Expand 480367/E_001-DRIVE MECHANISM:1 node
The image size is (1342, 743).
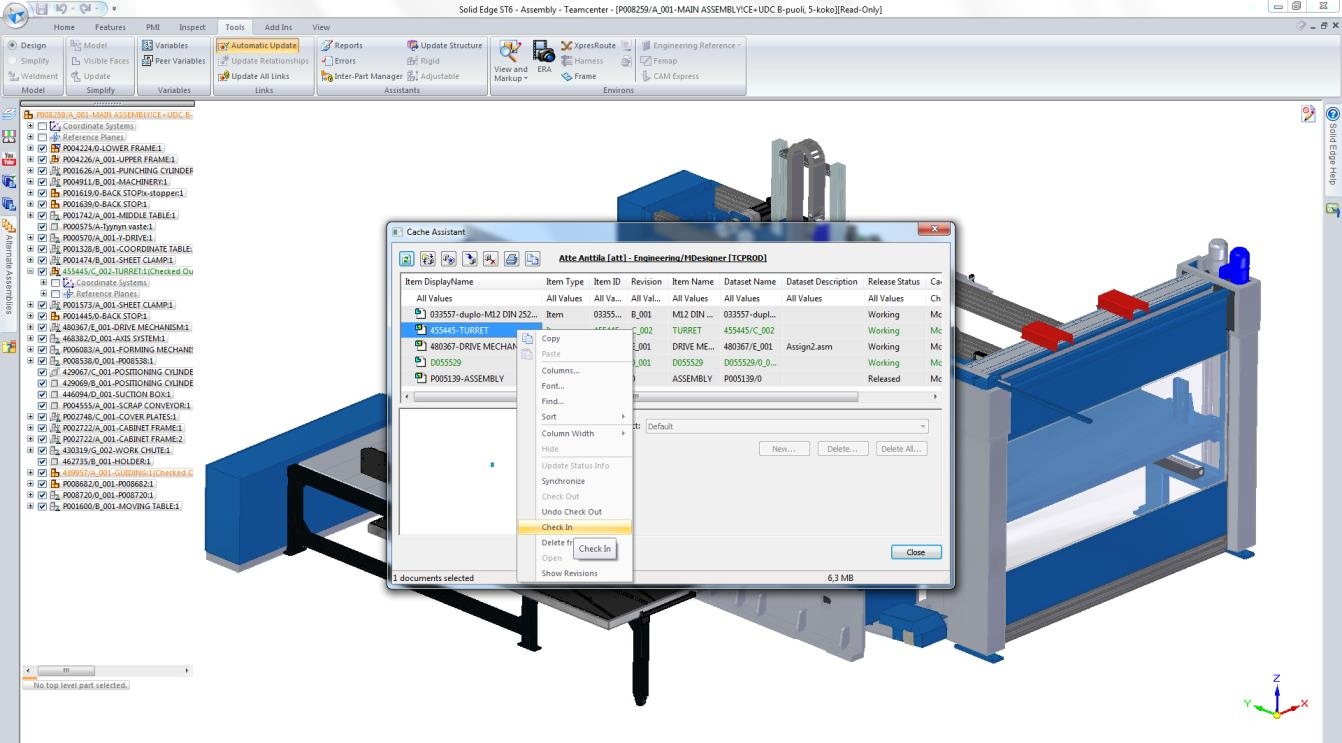31,327
